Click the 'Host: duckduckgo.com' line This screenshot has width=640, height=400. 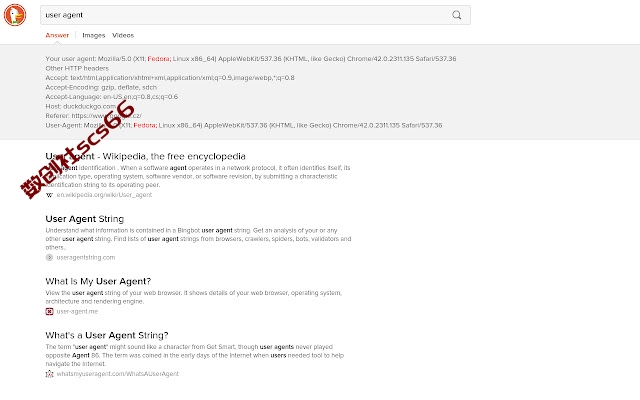[80, 106]
